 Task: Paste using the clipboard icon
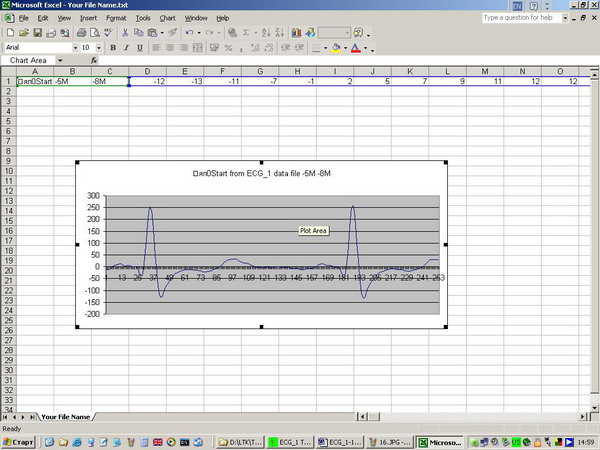click(152, 33)
